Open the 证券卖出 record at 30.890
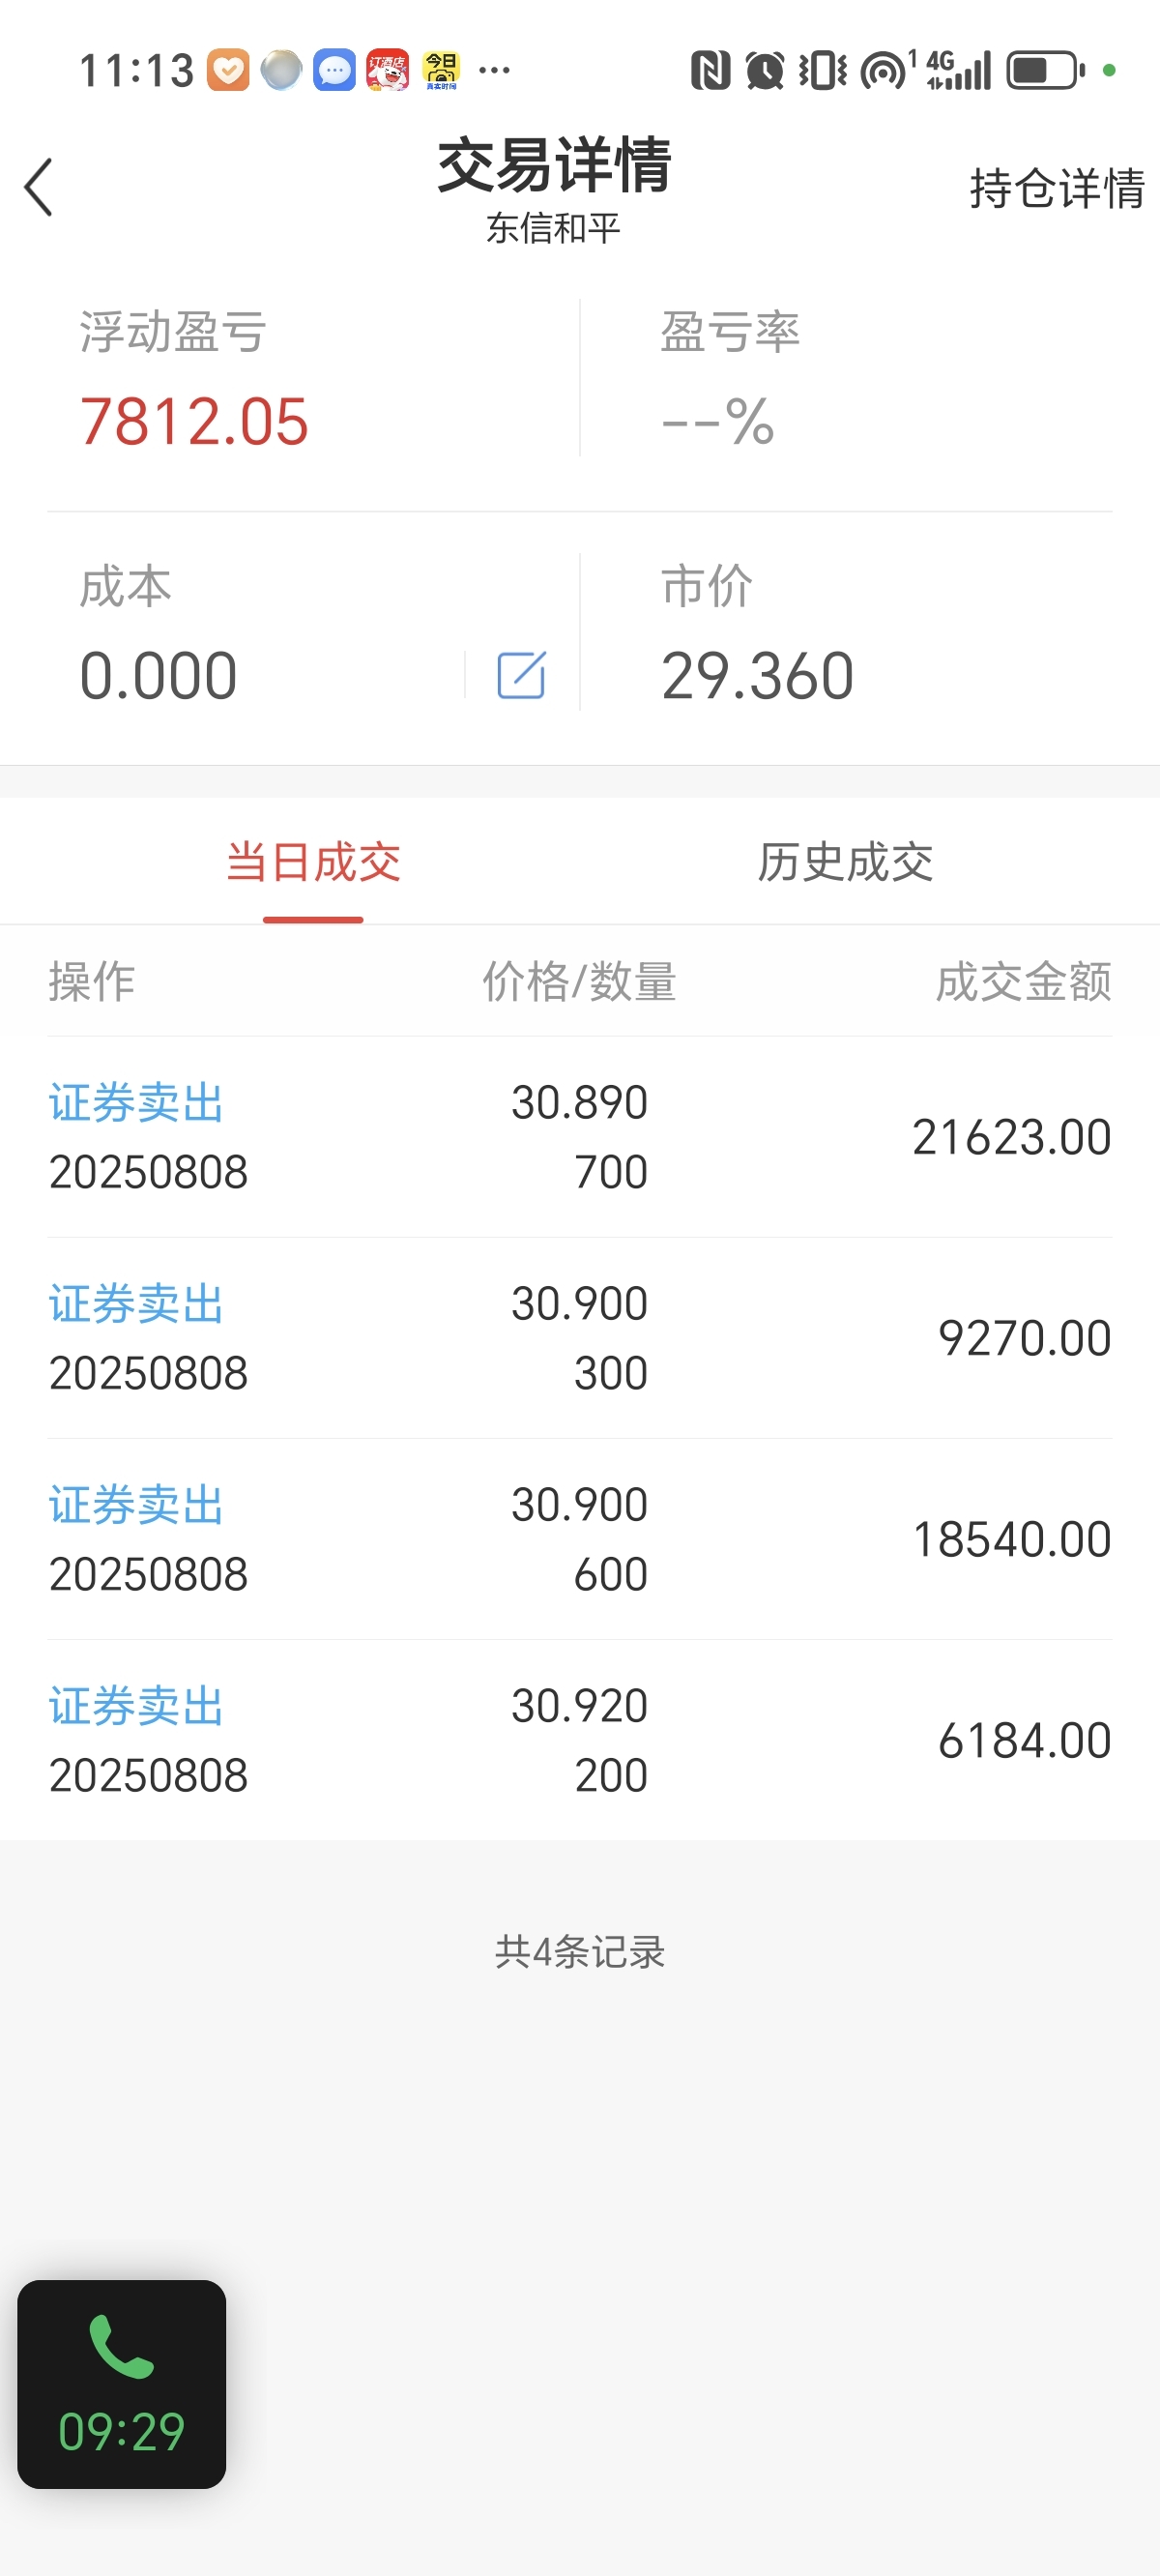Viewport: 1160px width, 2576px height. [580, 1137]
